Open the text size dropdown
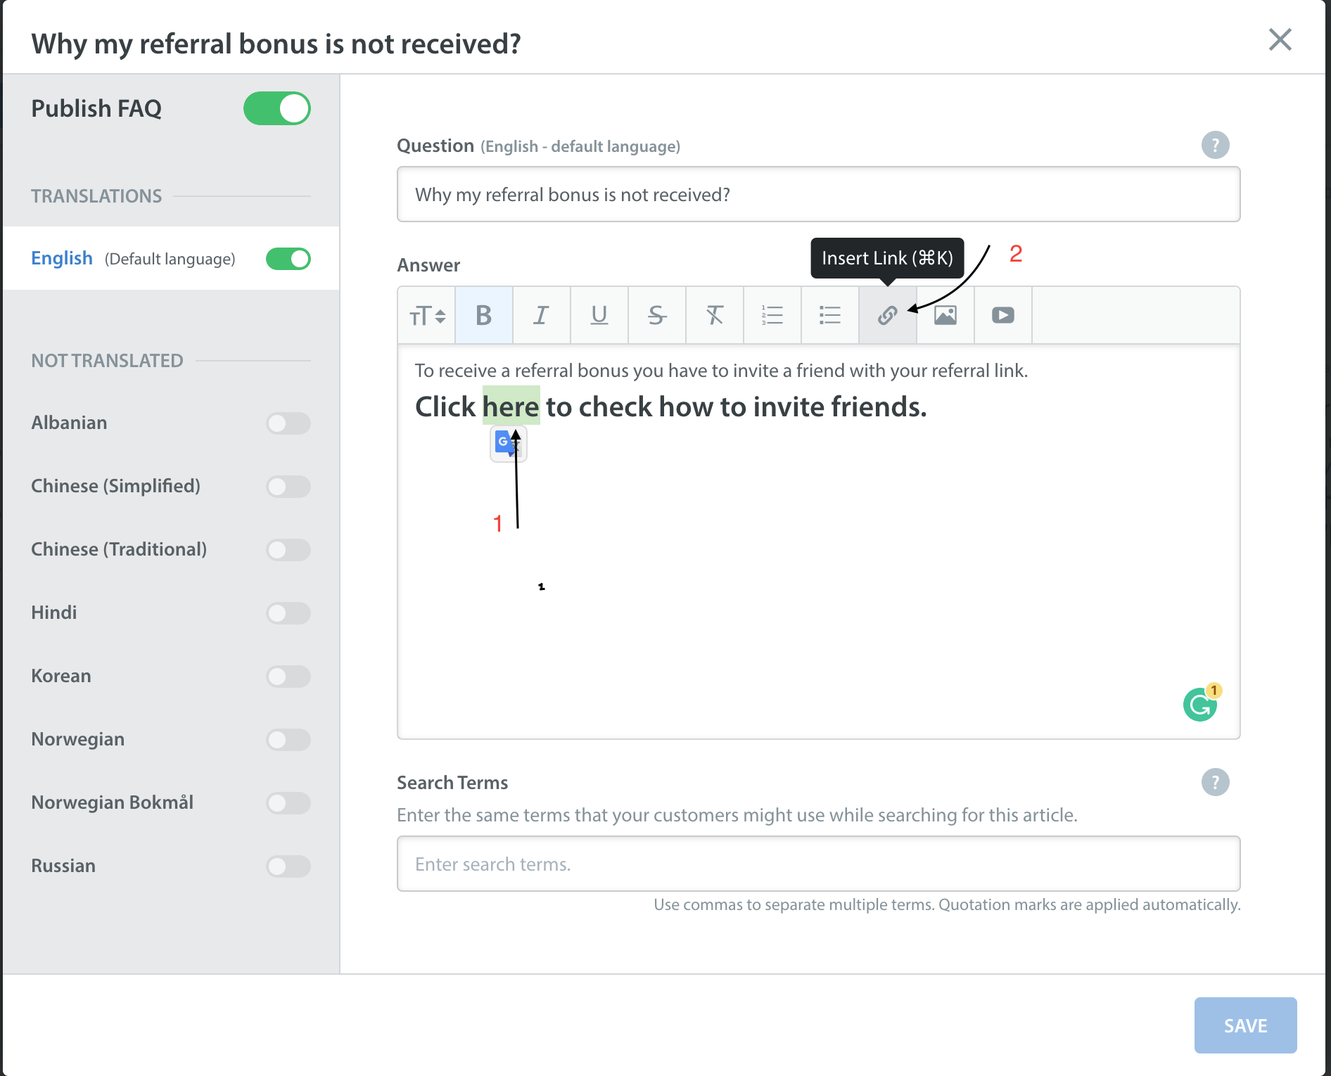The image size is (1331, 1076). click(426, 315)
